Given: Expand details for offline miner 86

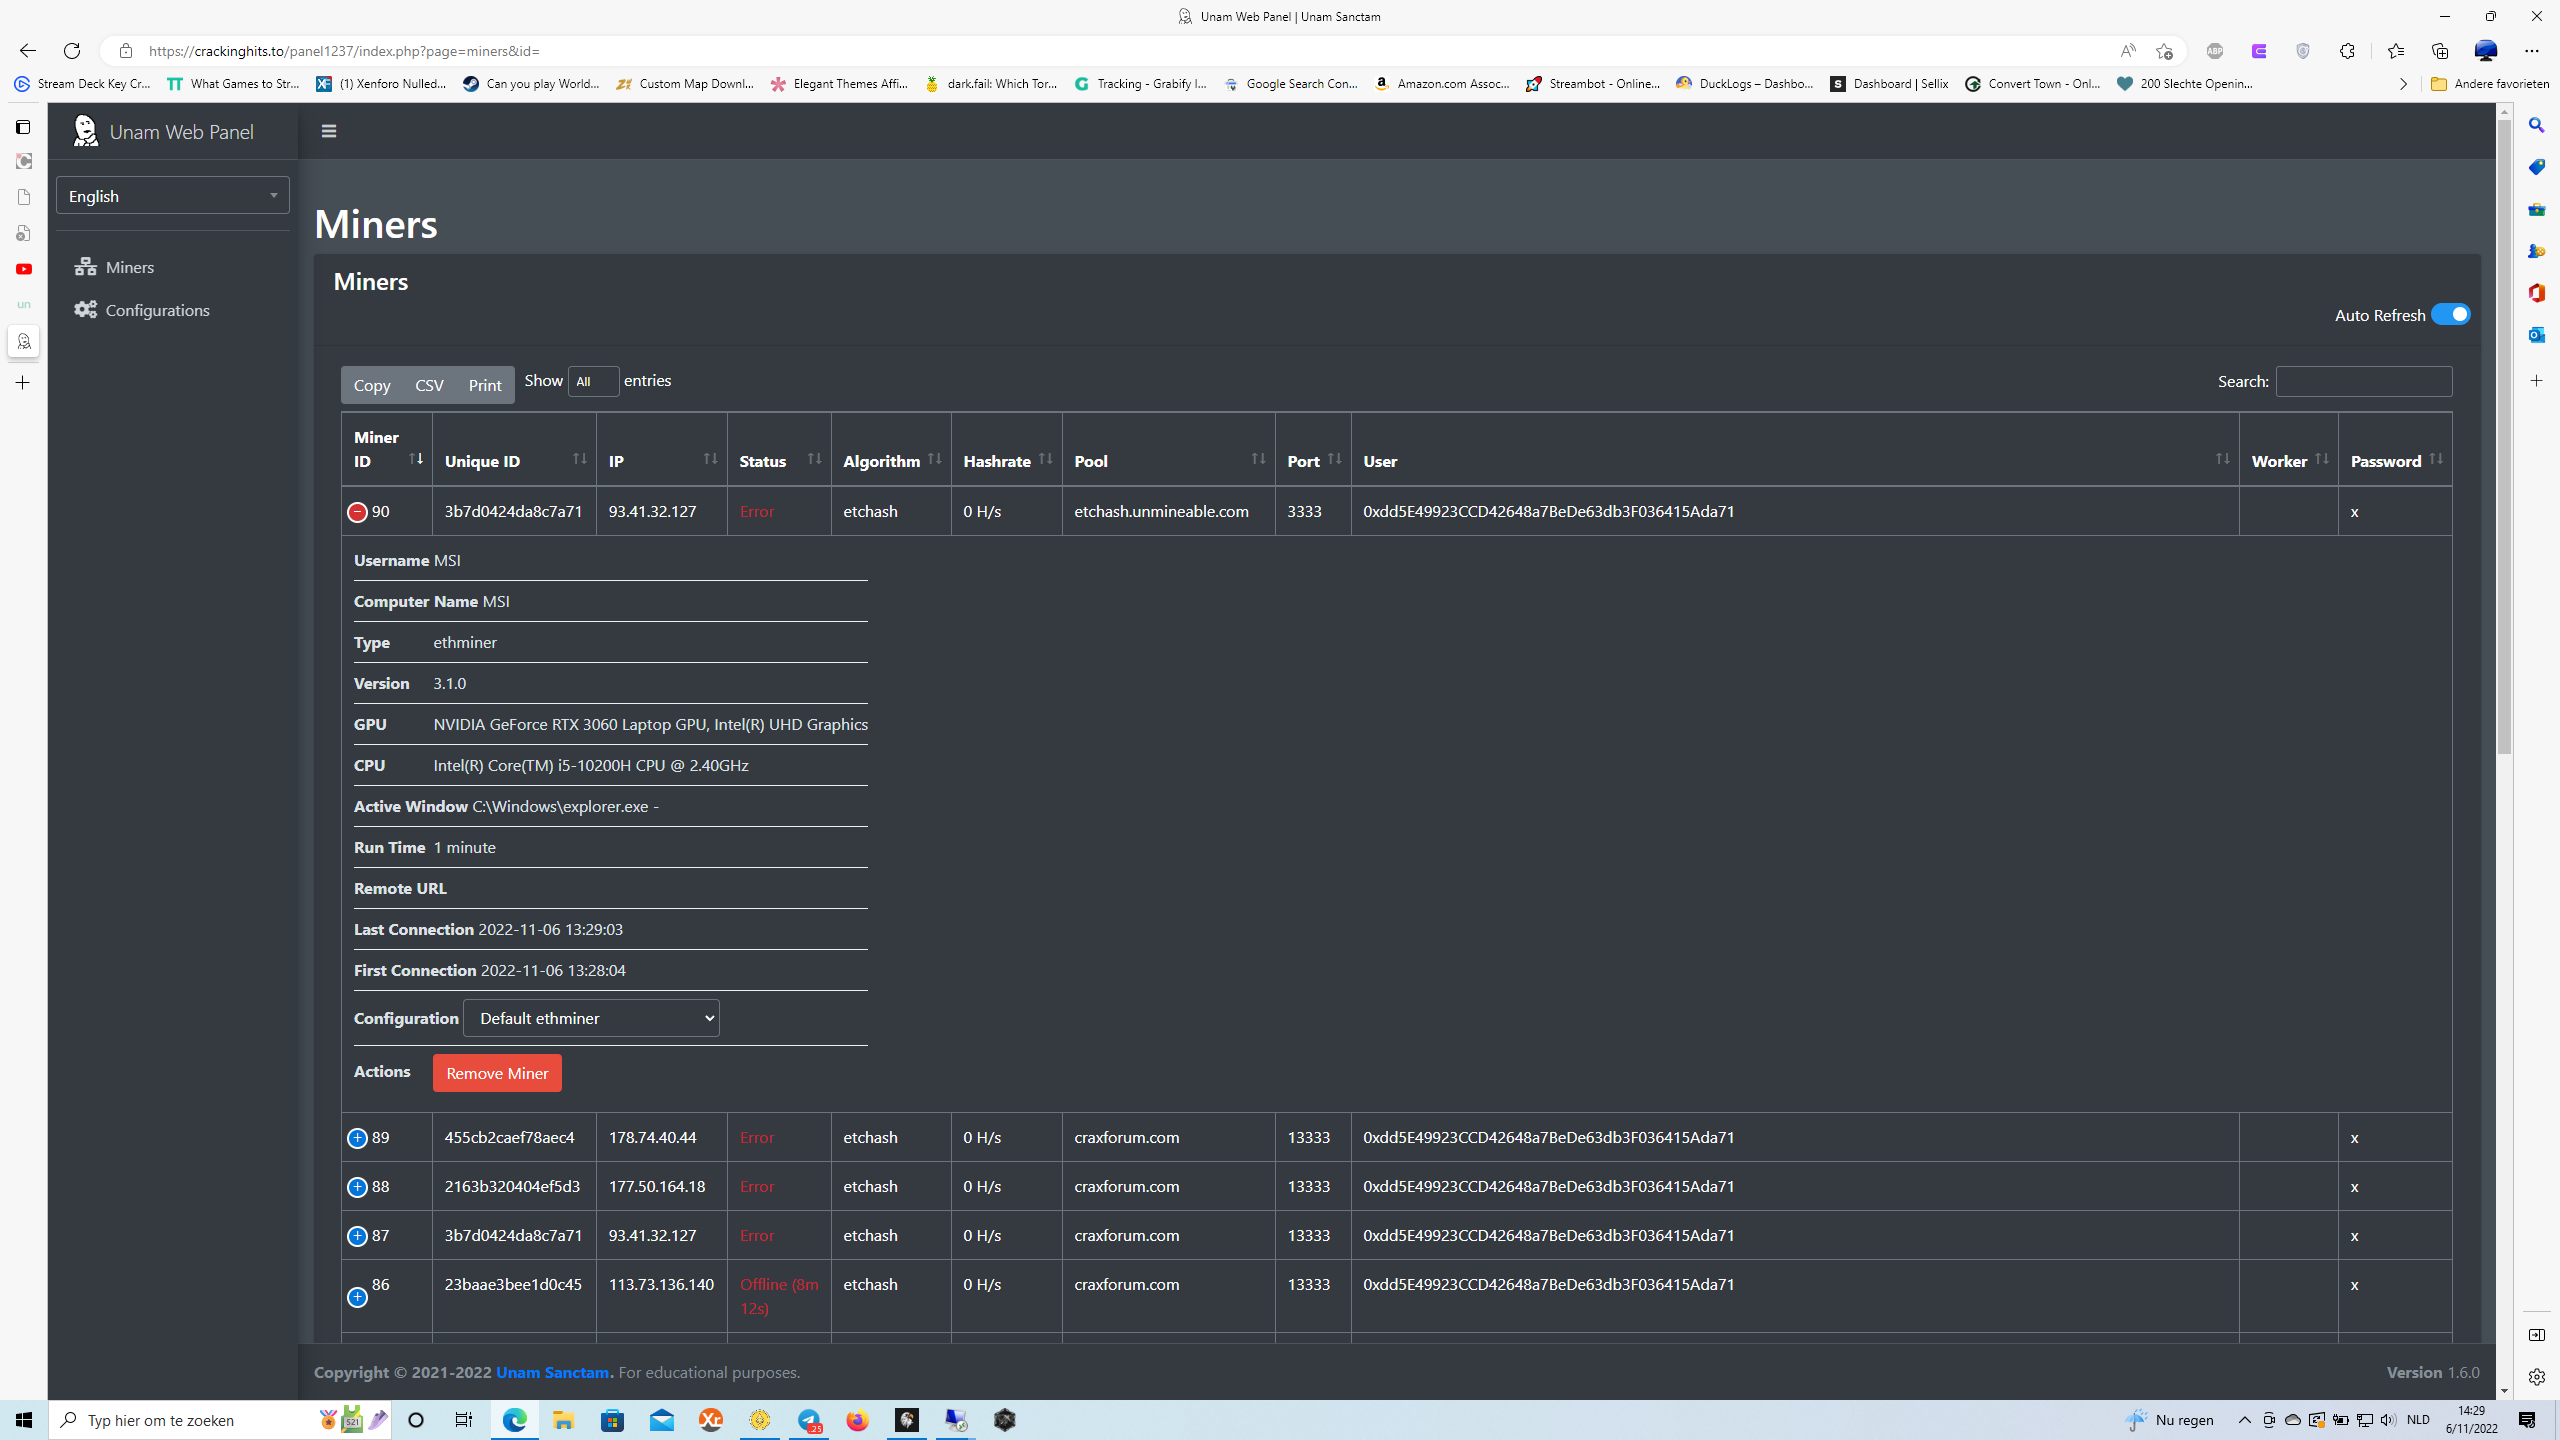Looking at the screenshot, I should pos(356,1297).
